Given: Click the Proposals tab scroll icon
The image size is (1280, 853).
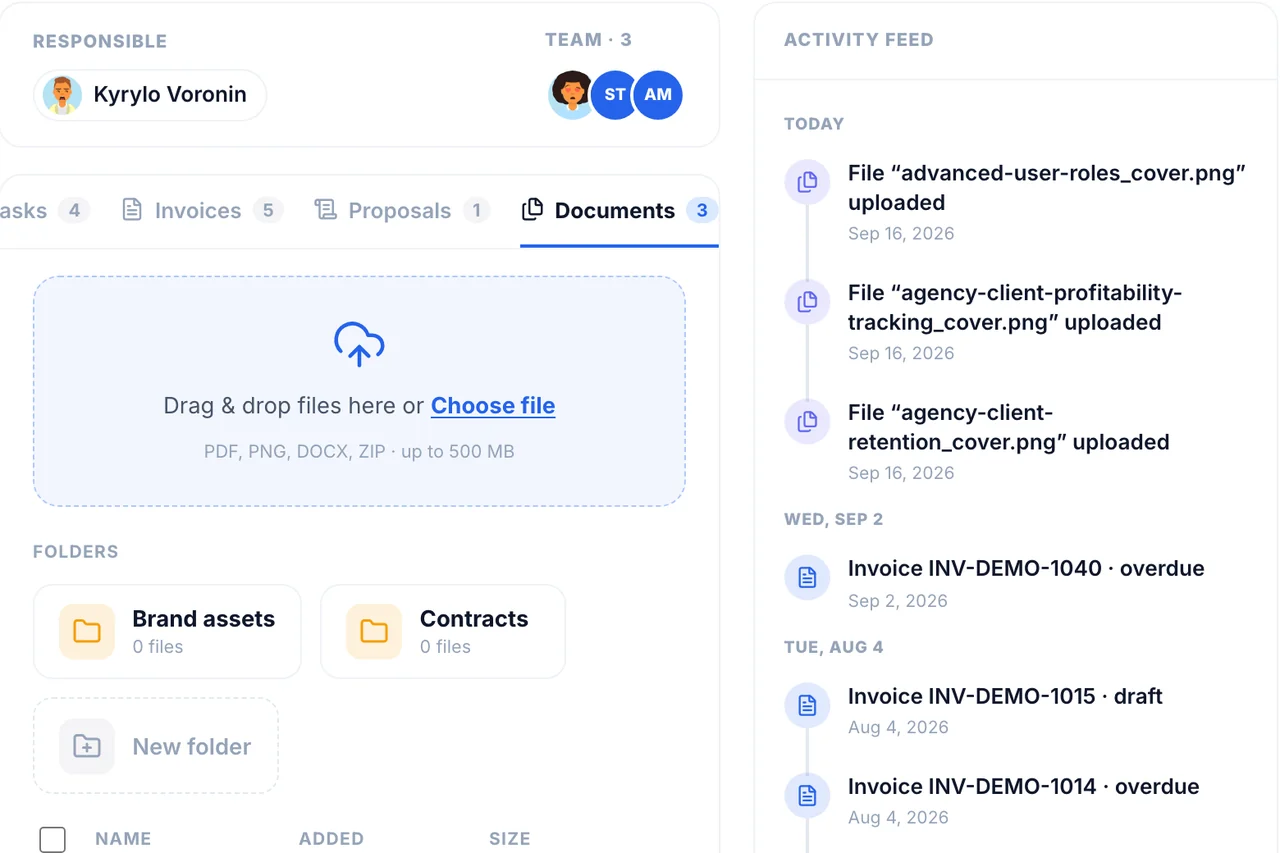Looking at the screenshot, I should pos(325,210).
